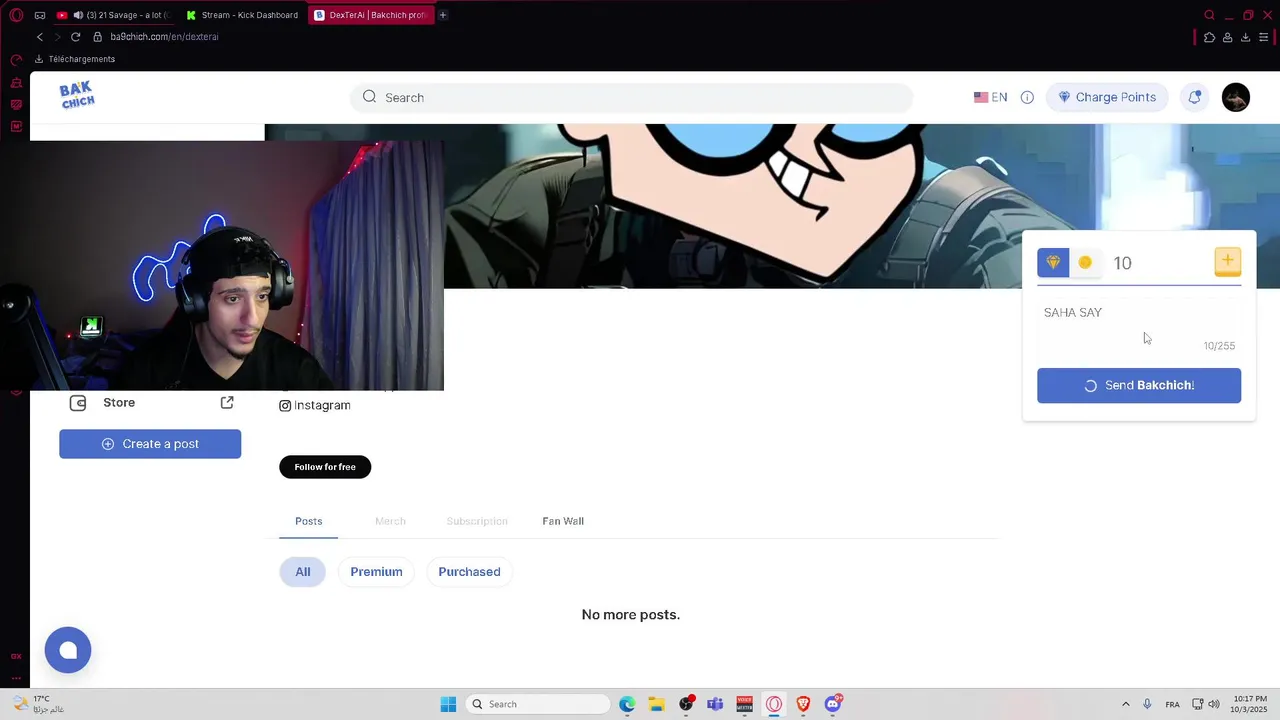Open the browser extensions icon
The width and height of the screenshot is (1280, 720).
coord(1209,37)
